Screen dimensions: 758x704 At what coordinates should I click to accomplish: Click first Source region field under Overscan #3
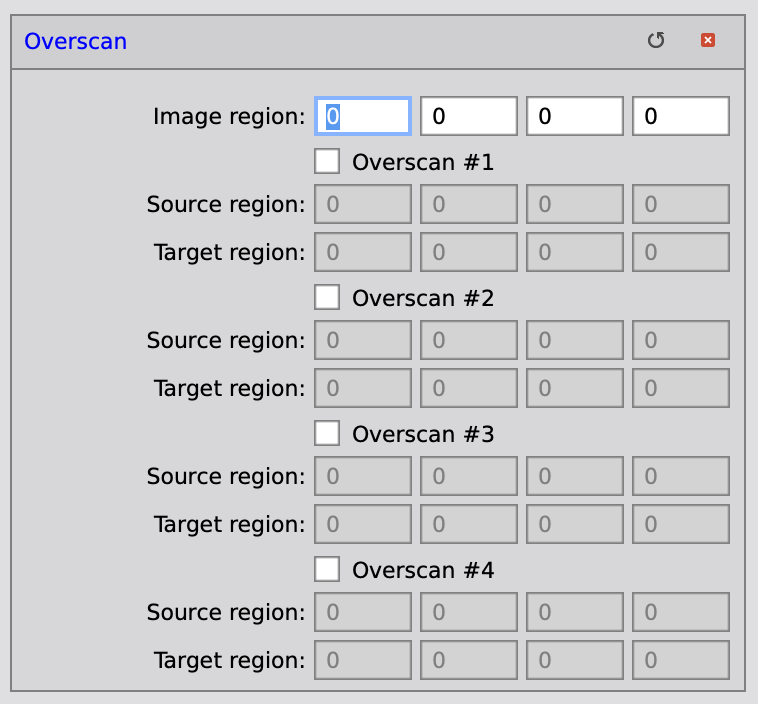(363, 476)
